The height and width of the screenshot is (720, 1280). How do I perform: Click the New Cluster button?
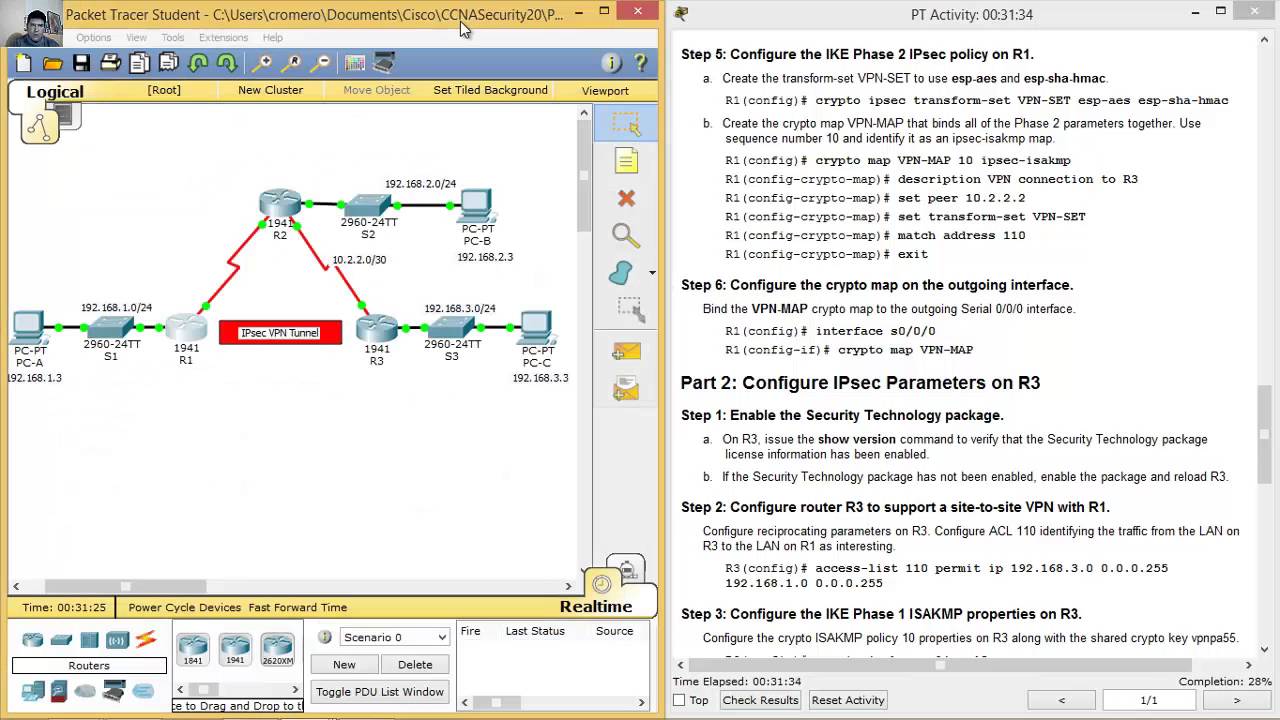point(270,90)
